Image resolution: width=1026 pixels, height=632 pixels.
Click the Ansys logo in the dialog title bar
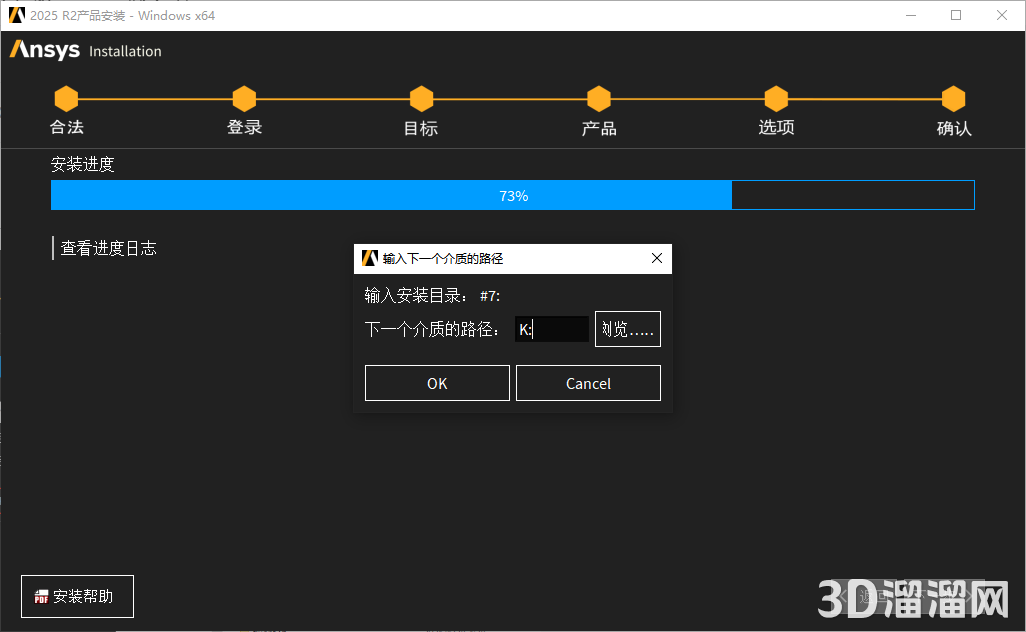coord(367,258)
